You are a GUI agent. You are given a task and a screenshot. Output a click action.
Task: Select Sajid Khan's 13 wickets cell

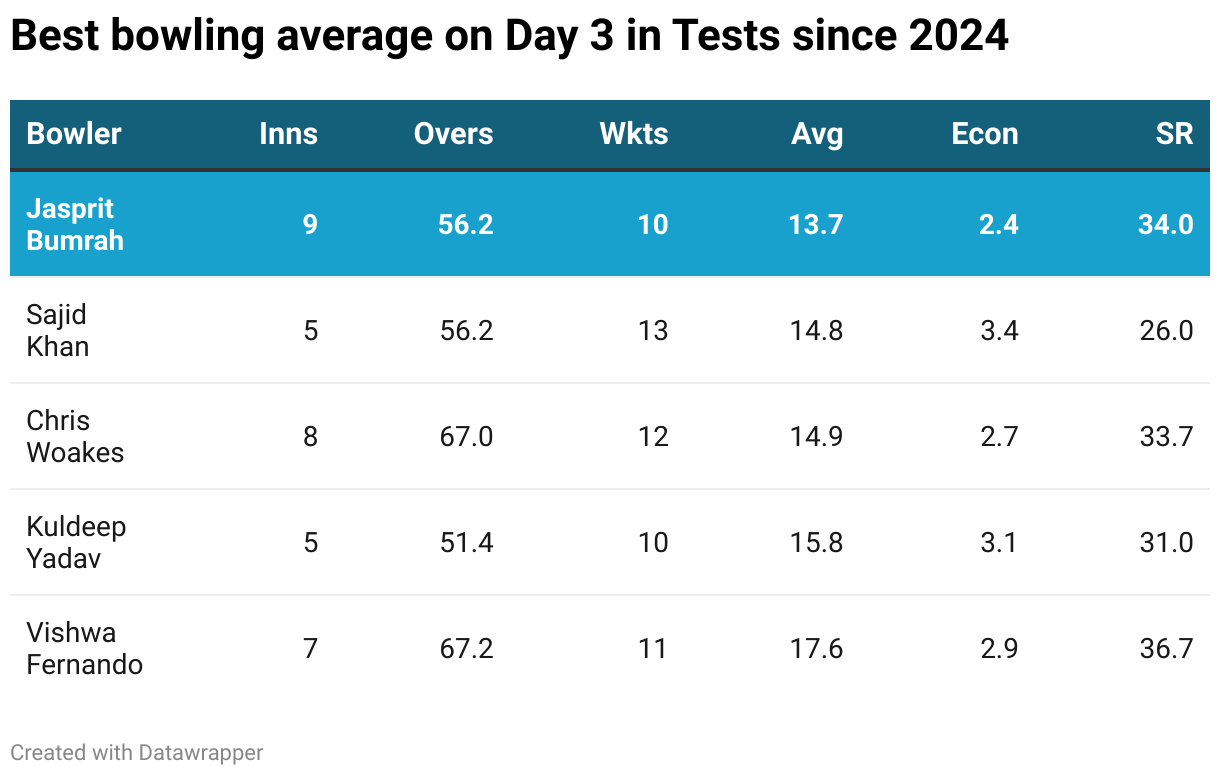coord(652,330)
